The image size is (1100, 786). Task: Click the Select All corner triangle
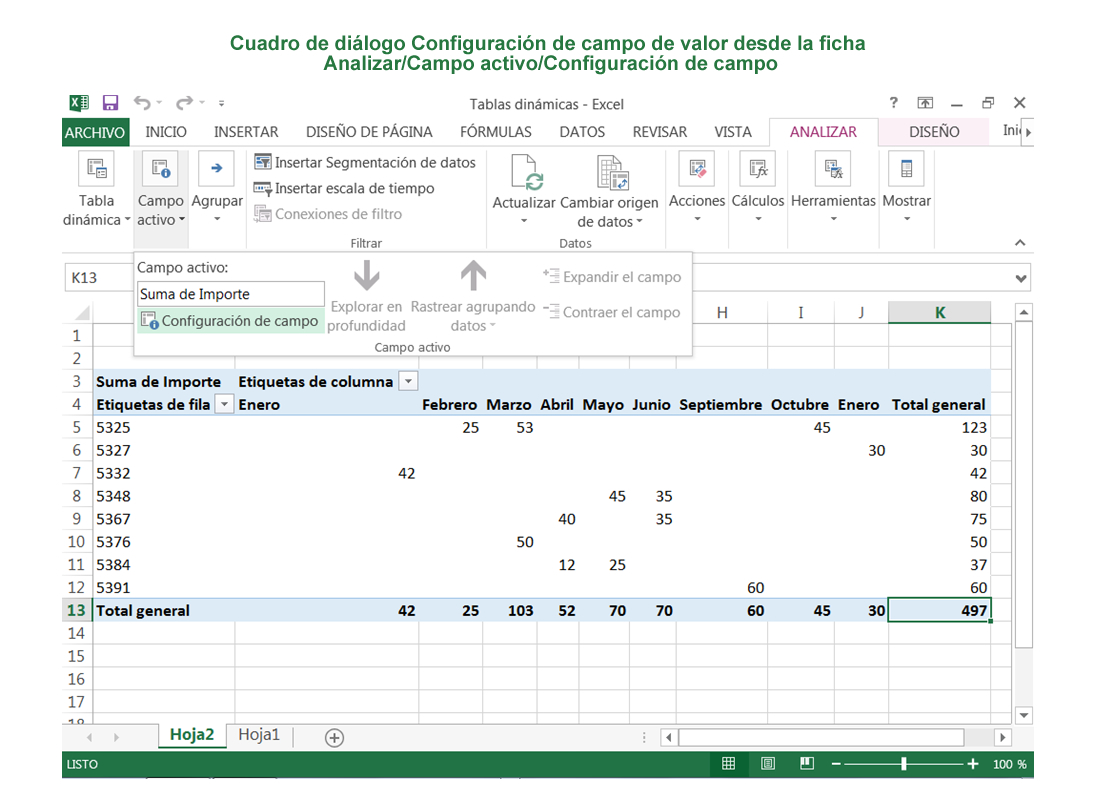(83, 313)
